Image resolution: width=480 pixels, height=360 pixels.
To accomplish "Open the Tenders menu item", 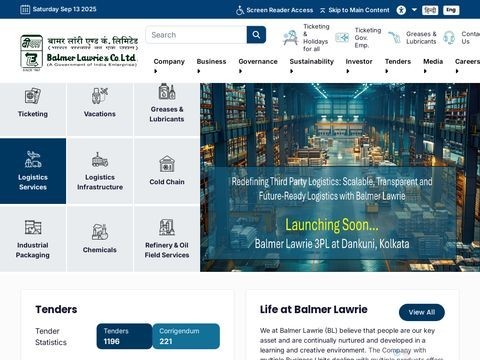I will pos(398,62).
